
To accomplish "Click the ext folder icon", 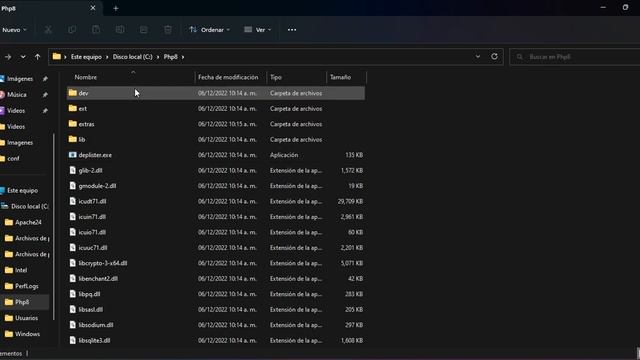I will [73, 109].
